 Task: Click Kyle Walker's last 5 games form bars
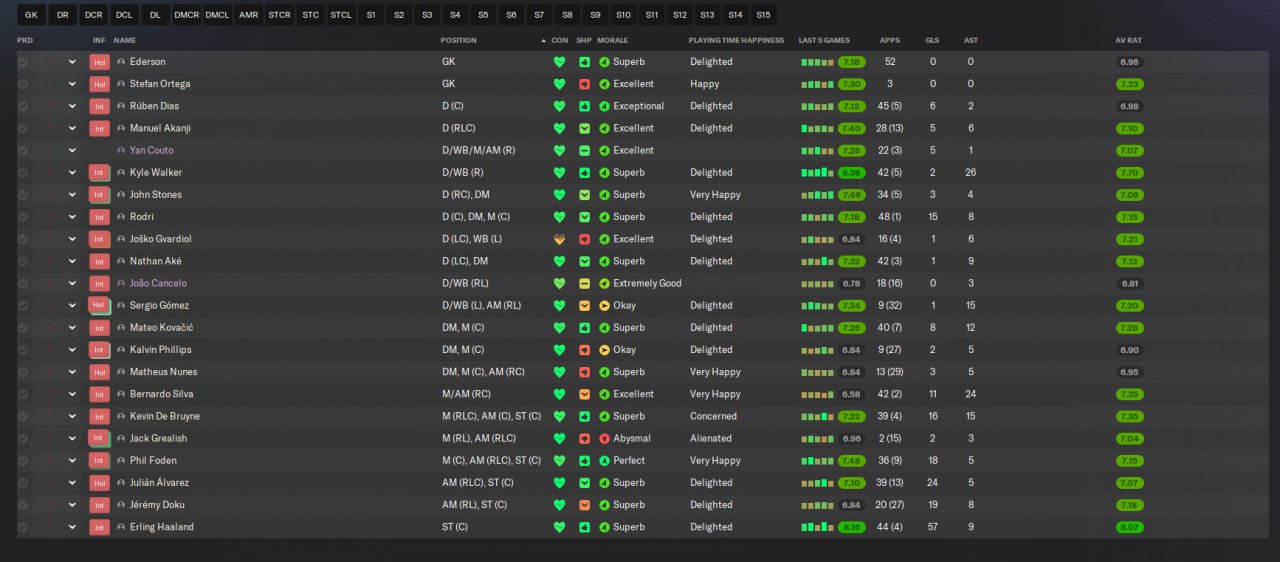817,173
